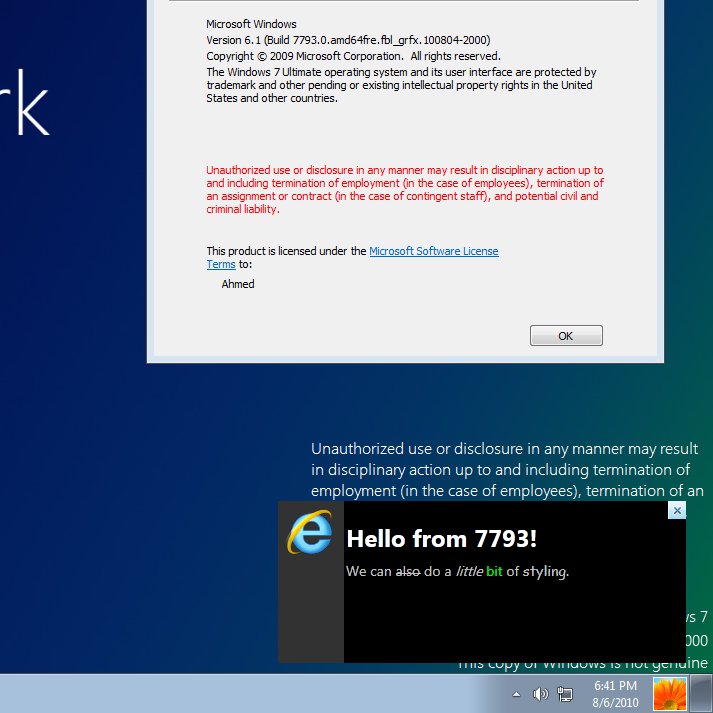Open the volume speaker icon in tray
The height and width of the screenshot is (713, 713).
point(540,694)
